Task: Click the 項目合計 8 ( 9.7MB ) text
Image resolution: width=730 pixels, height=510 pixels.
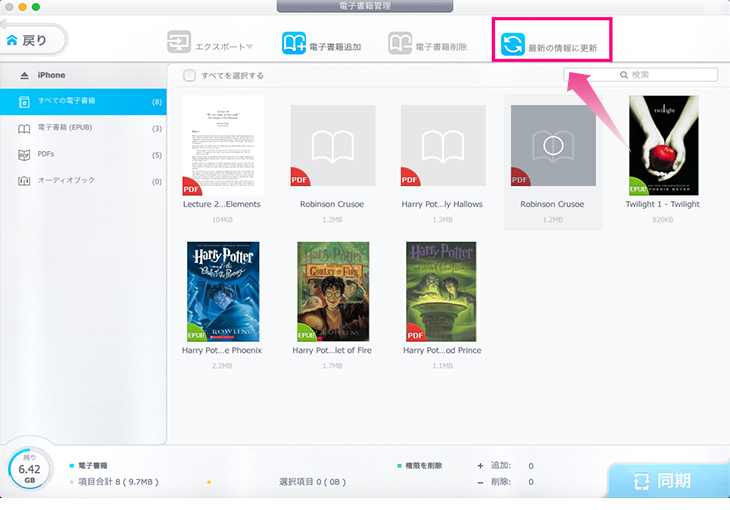Action: pyautogui.click(x=118, y=482)
